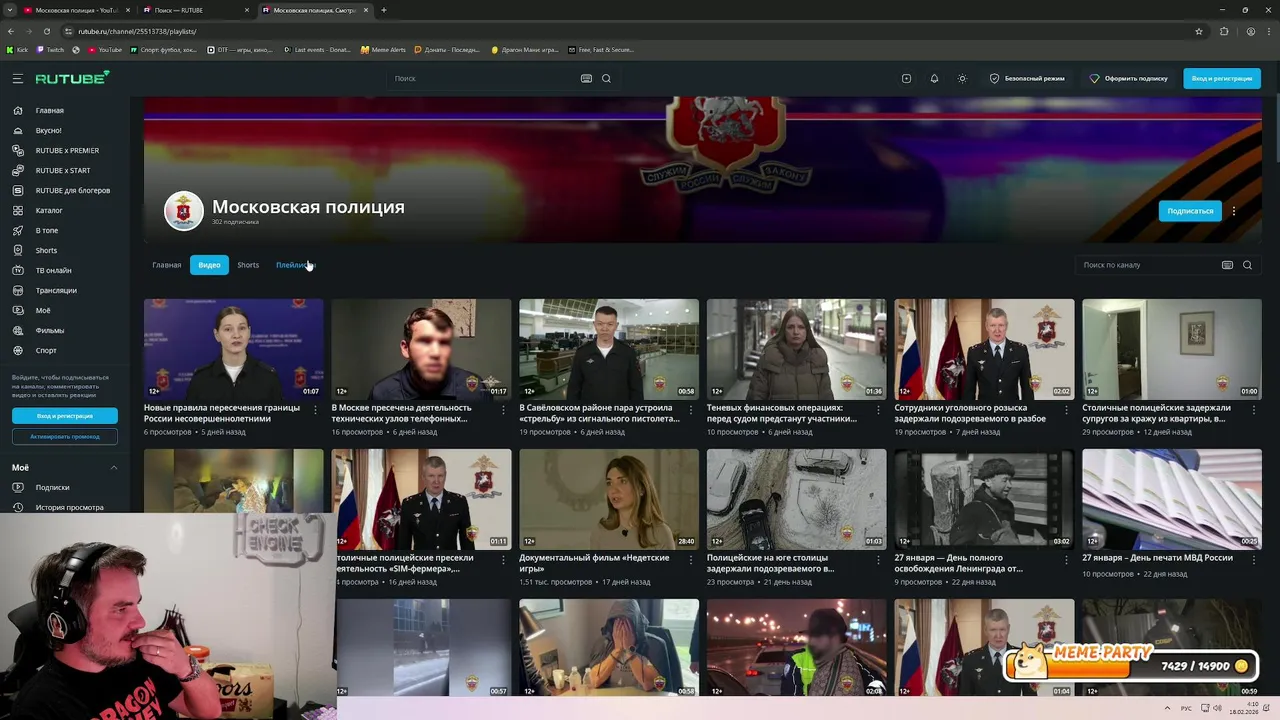This screenshot has width=1280, height=720.
Task: Open keyboard icon in channel search
Action: [x=1227, y=265]
